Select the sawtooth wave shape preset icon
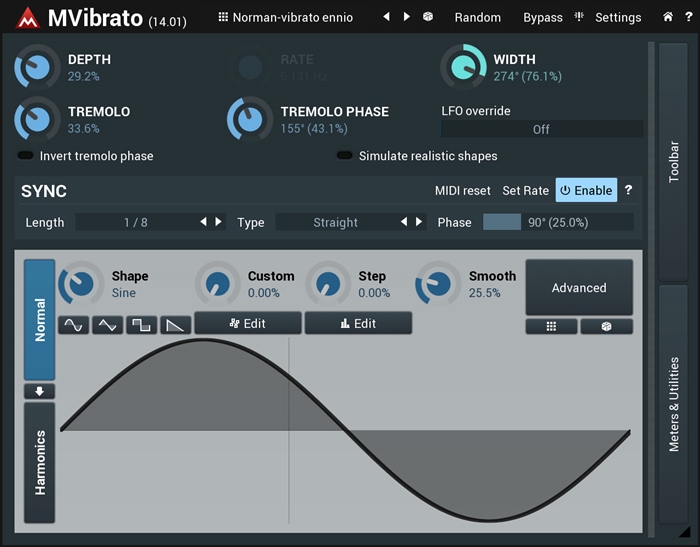 tap(175, 325)
